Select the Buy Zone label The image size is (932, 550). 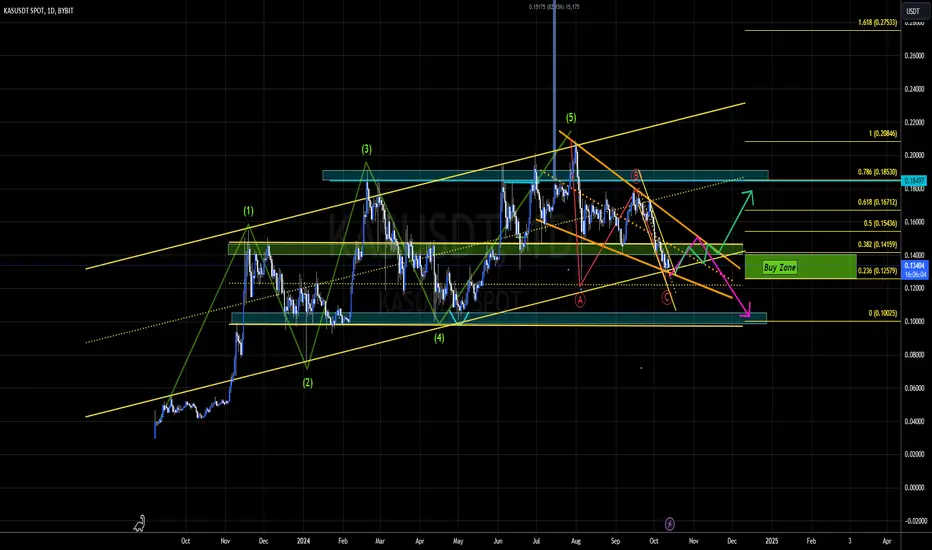point(779,268)
